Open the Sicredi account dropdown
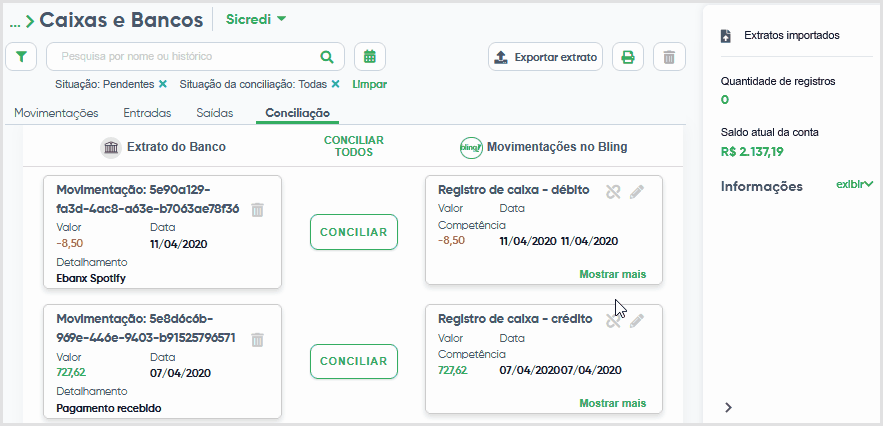The height and width of the screenshot is (426, 883). (x=256, y=19)
